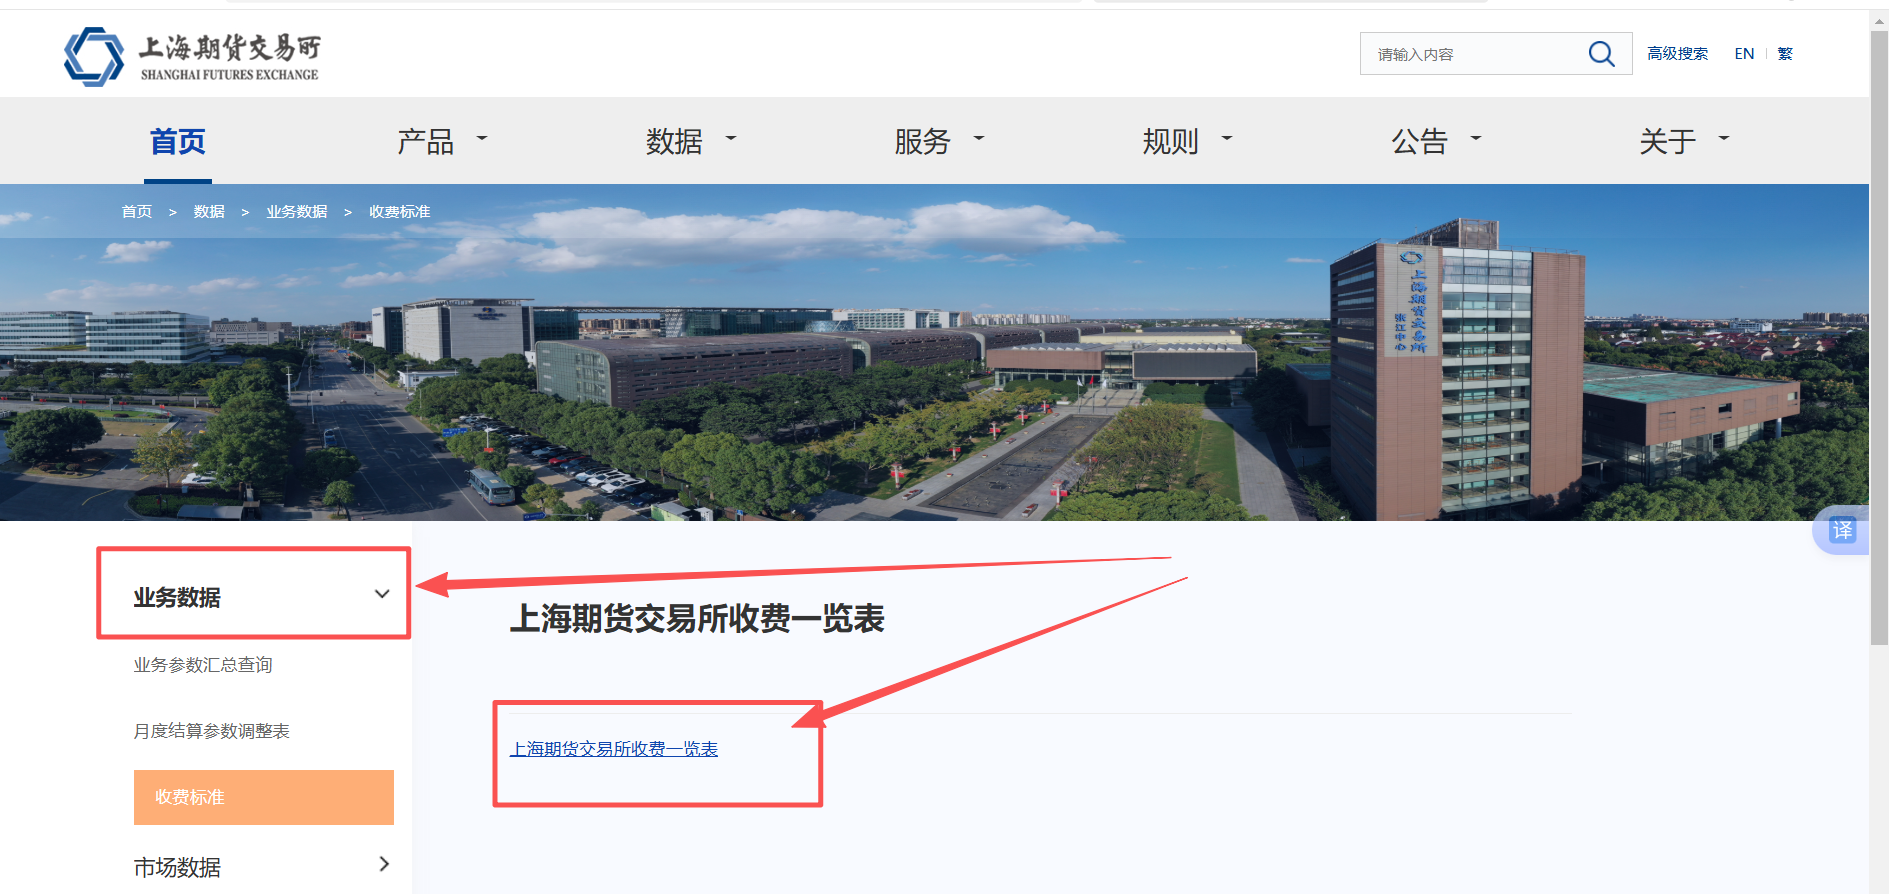1889x894 pixels.
Task: Go to 数据 in breadcrumb
Action: (209, 212)
